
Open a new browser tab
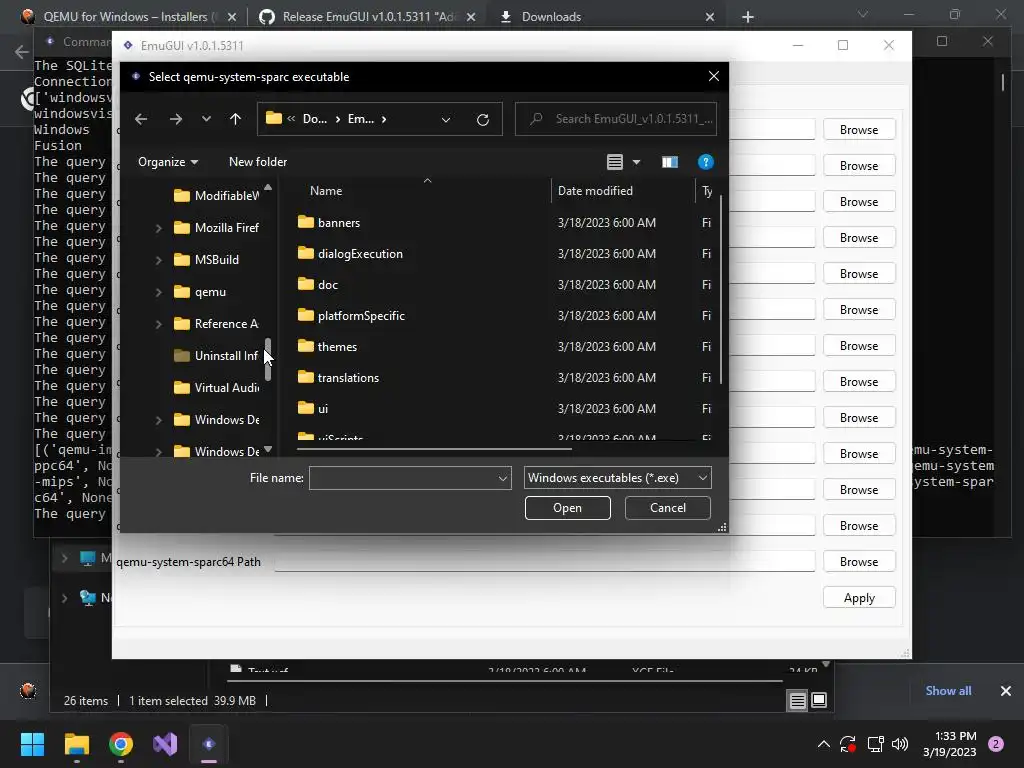(748, 17)
